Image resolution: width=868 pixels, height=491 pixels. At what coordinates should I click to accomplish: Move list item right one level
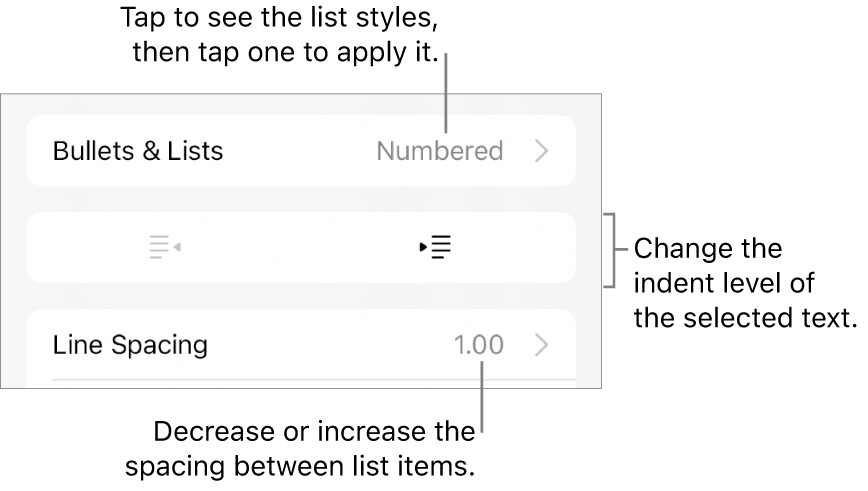tap(436, 247)
